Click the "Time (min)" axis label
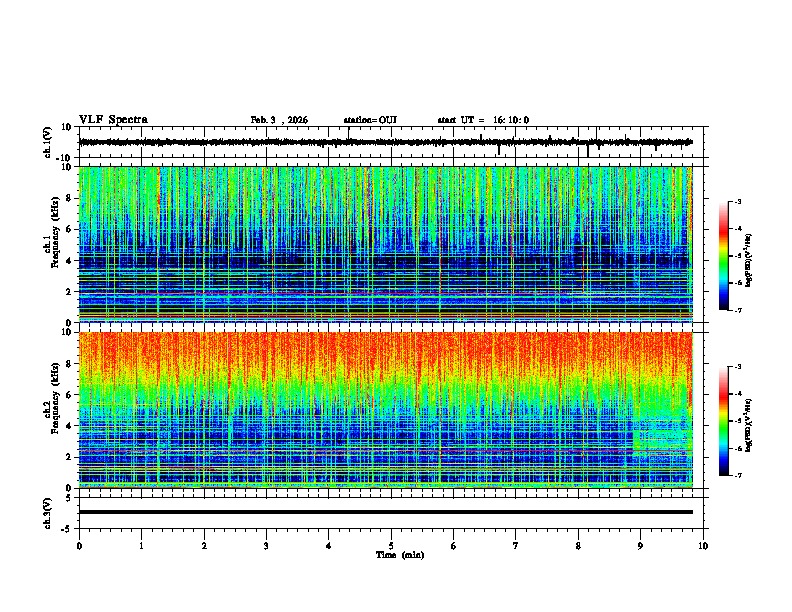The image size is (792, 612). [x=400, y=555]
